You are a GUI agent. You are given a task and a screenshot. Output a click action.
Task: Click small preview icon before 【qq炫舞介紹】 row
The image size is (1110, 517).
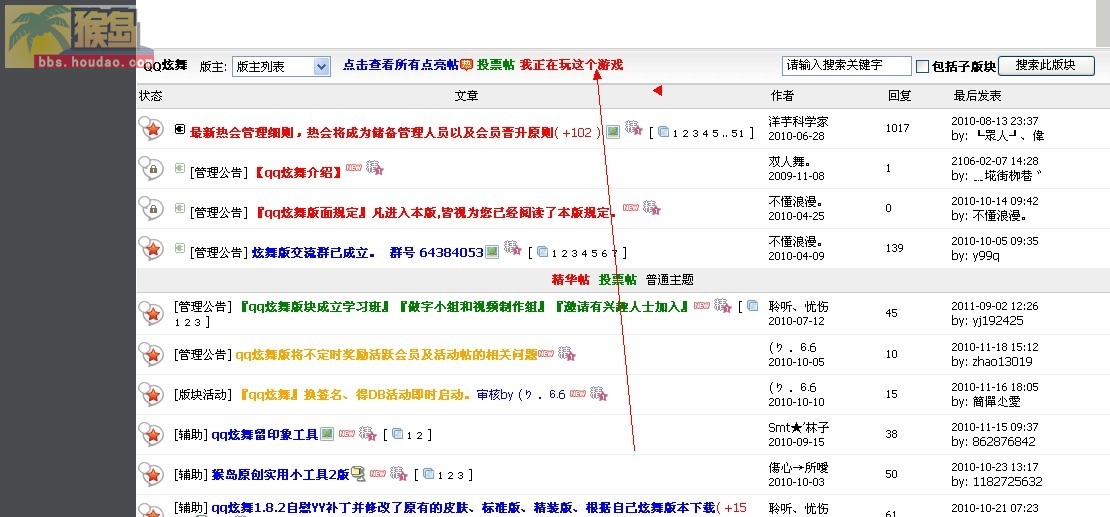[x=180, y=169]
